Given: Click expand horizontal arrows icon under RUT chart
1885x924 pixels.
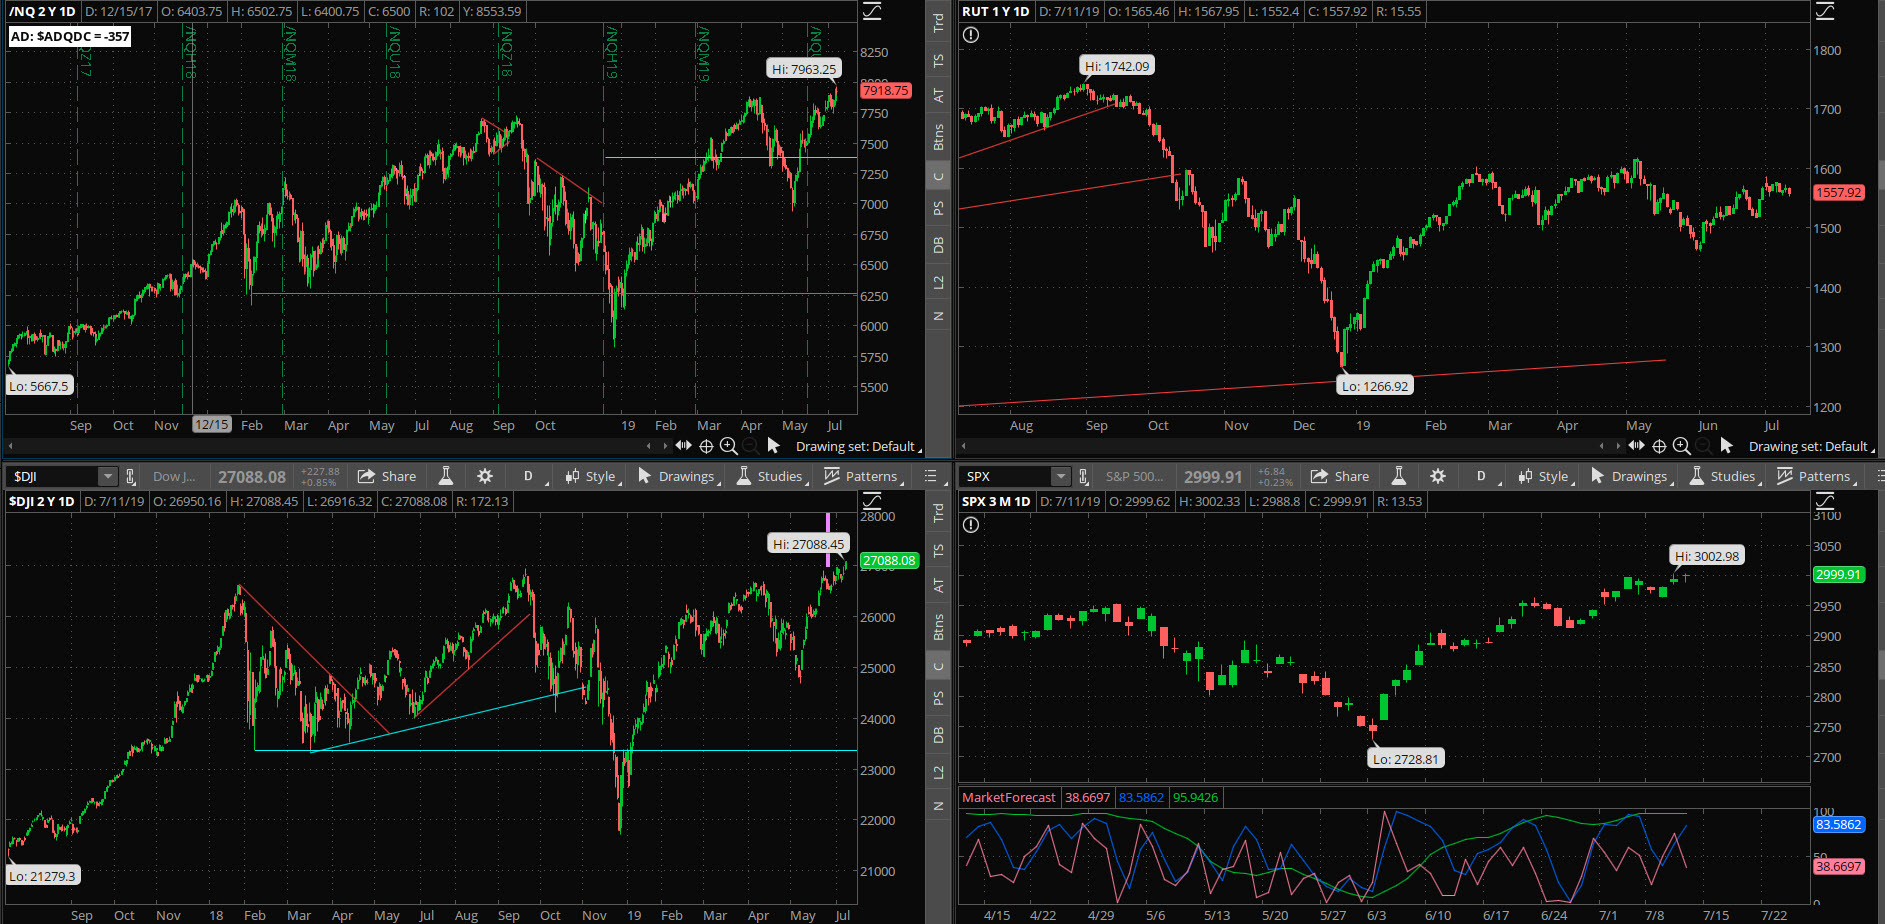Looking at the screenshot, I should coord(1636,446).
